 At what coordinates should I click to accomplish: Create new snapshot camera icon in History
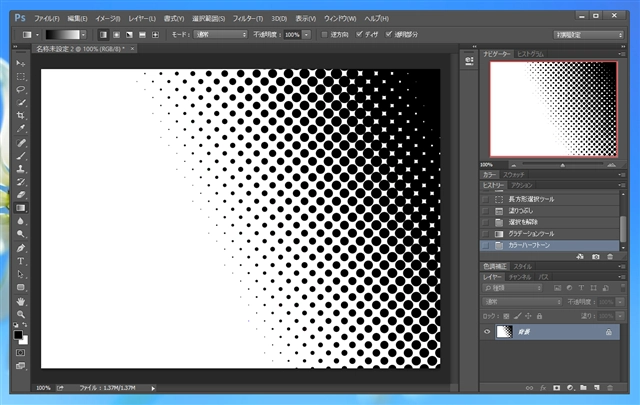point(596,256)
